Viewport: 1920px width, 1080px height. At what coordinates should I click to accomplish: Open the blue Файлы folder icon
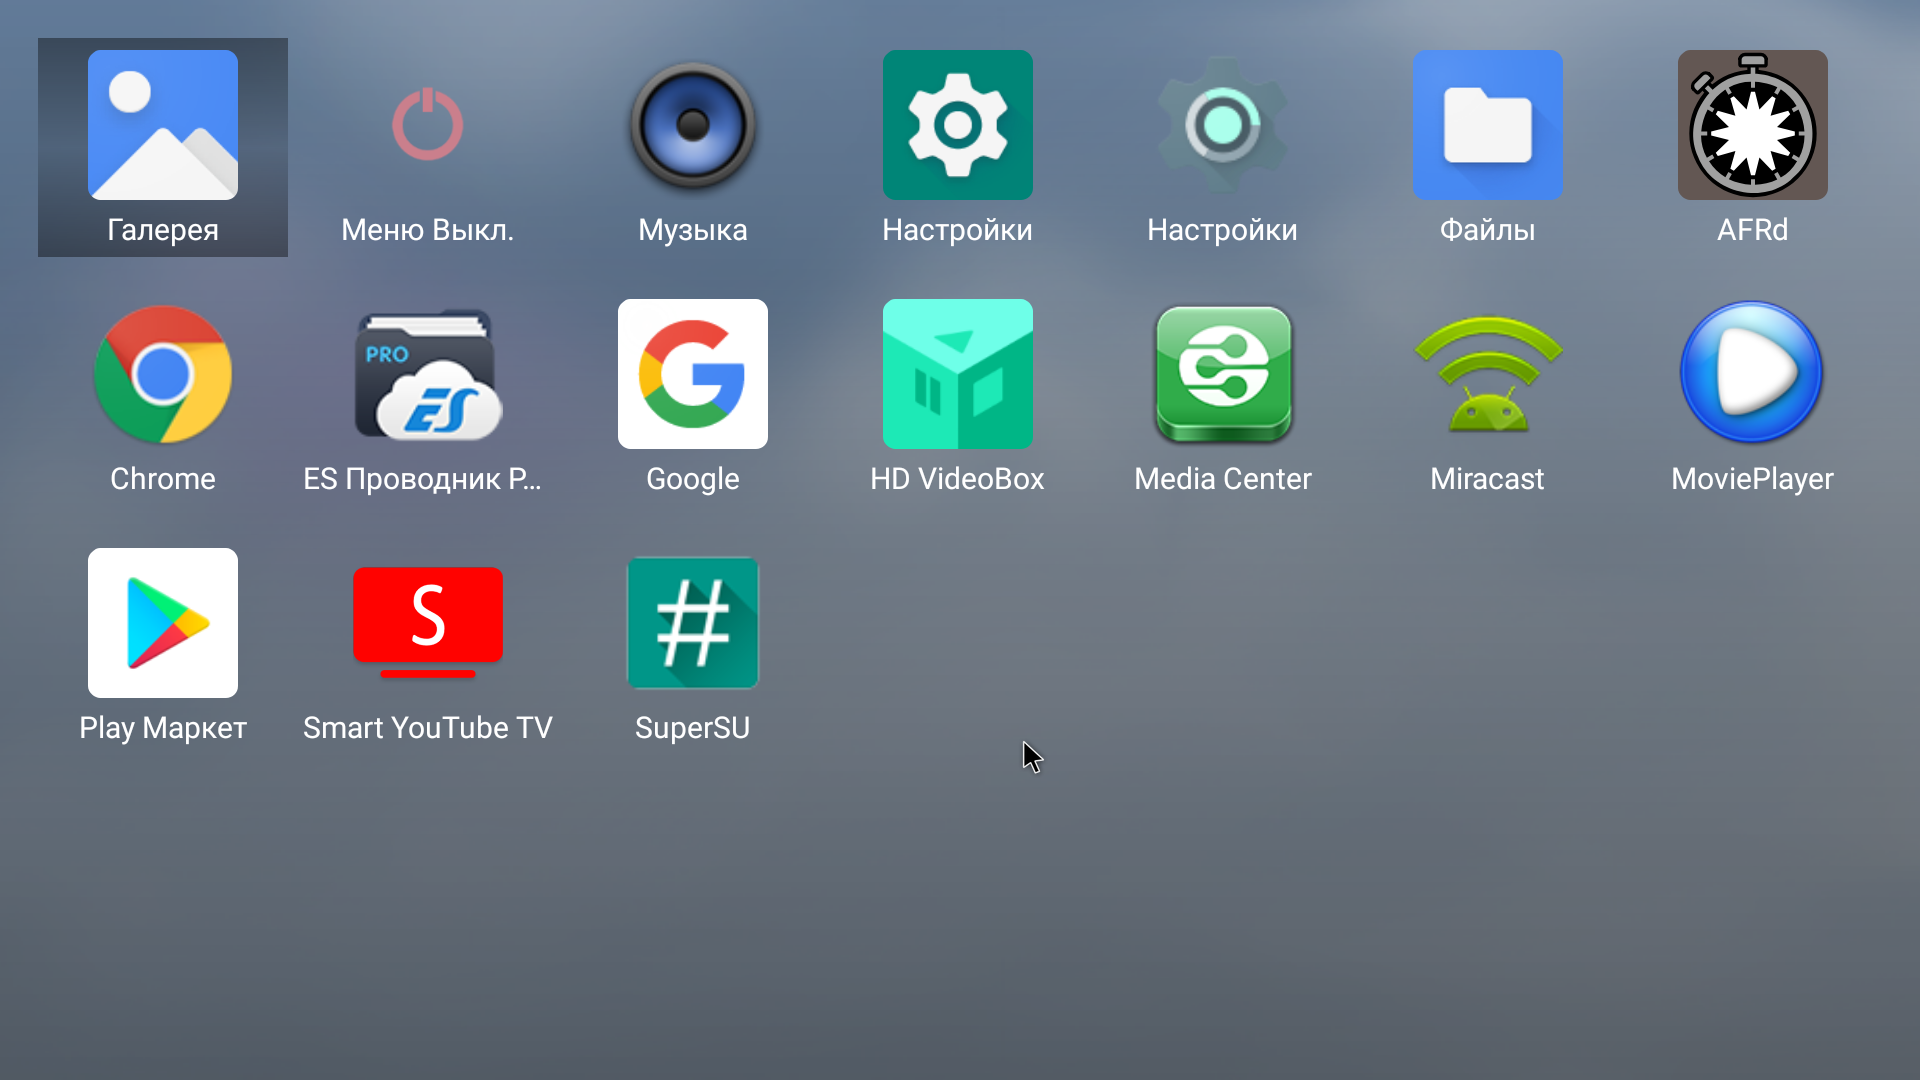click(1488, 125)
